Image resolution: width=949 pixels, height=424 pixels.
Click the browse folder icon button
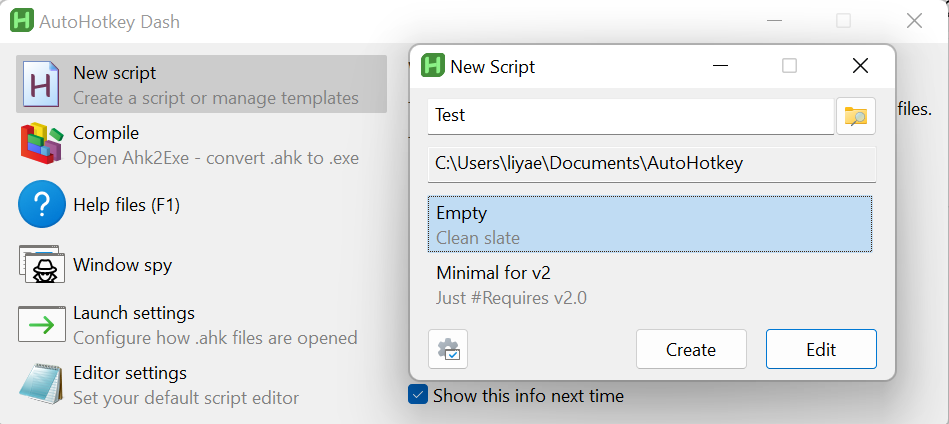pyautogui.click(x=856, y=116)
